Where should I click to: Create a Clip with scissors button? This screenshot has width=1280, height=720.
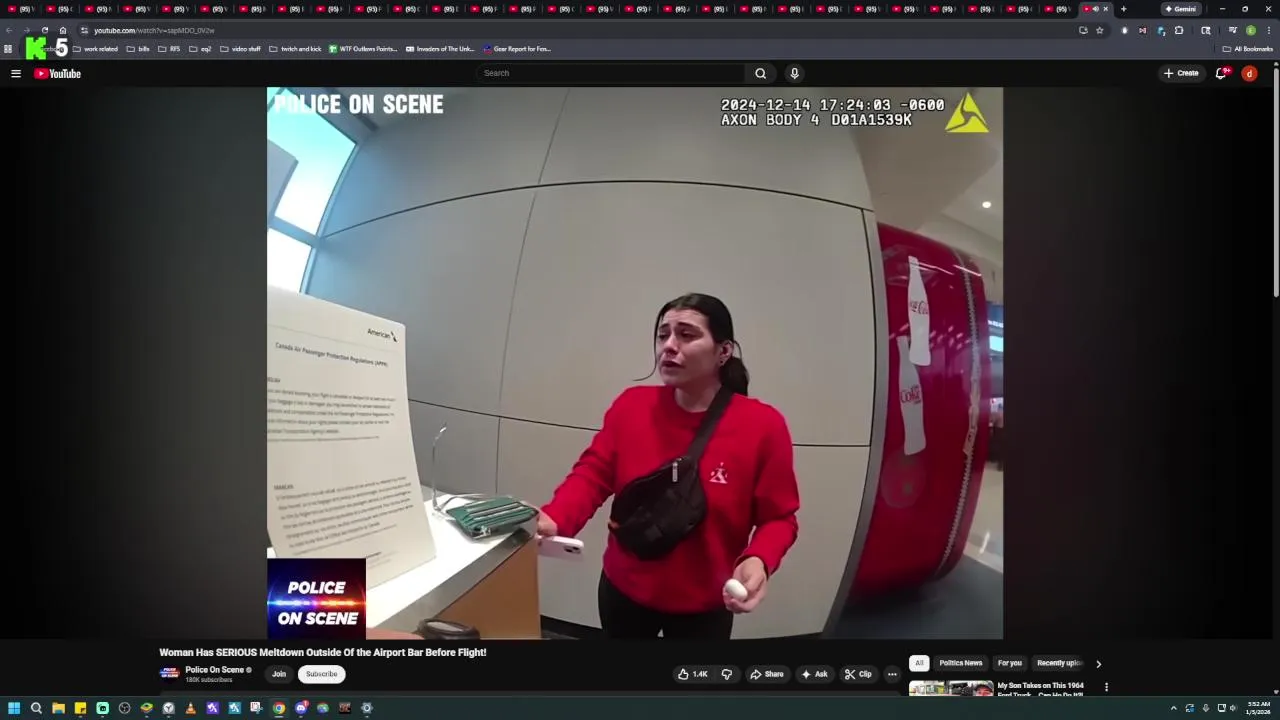[x=858, y=674]
